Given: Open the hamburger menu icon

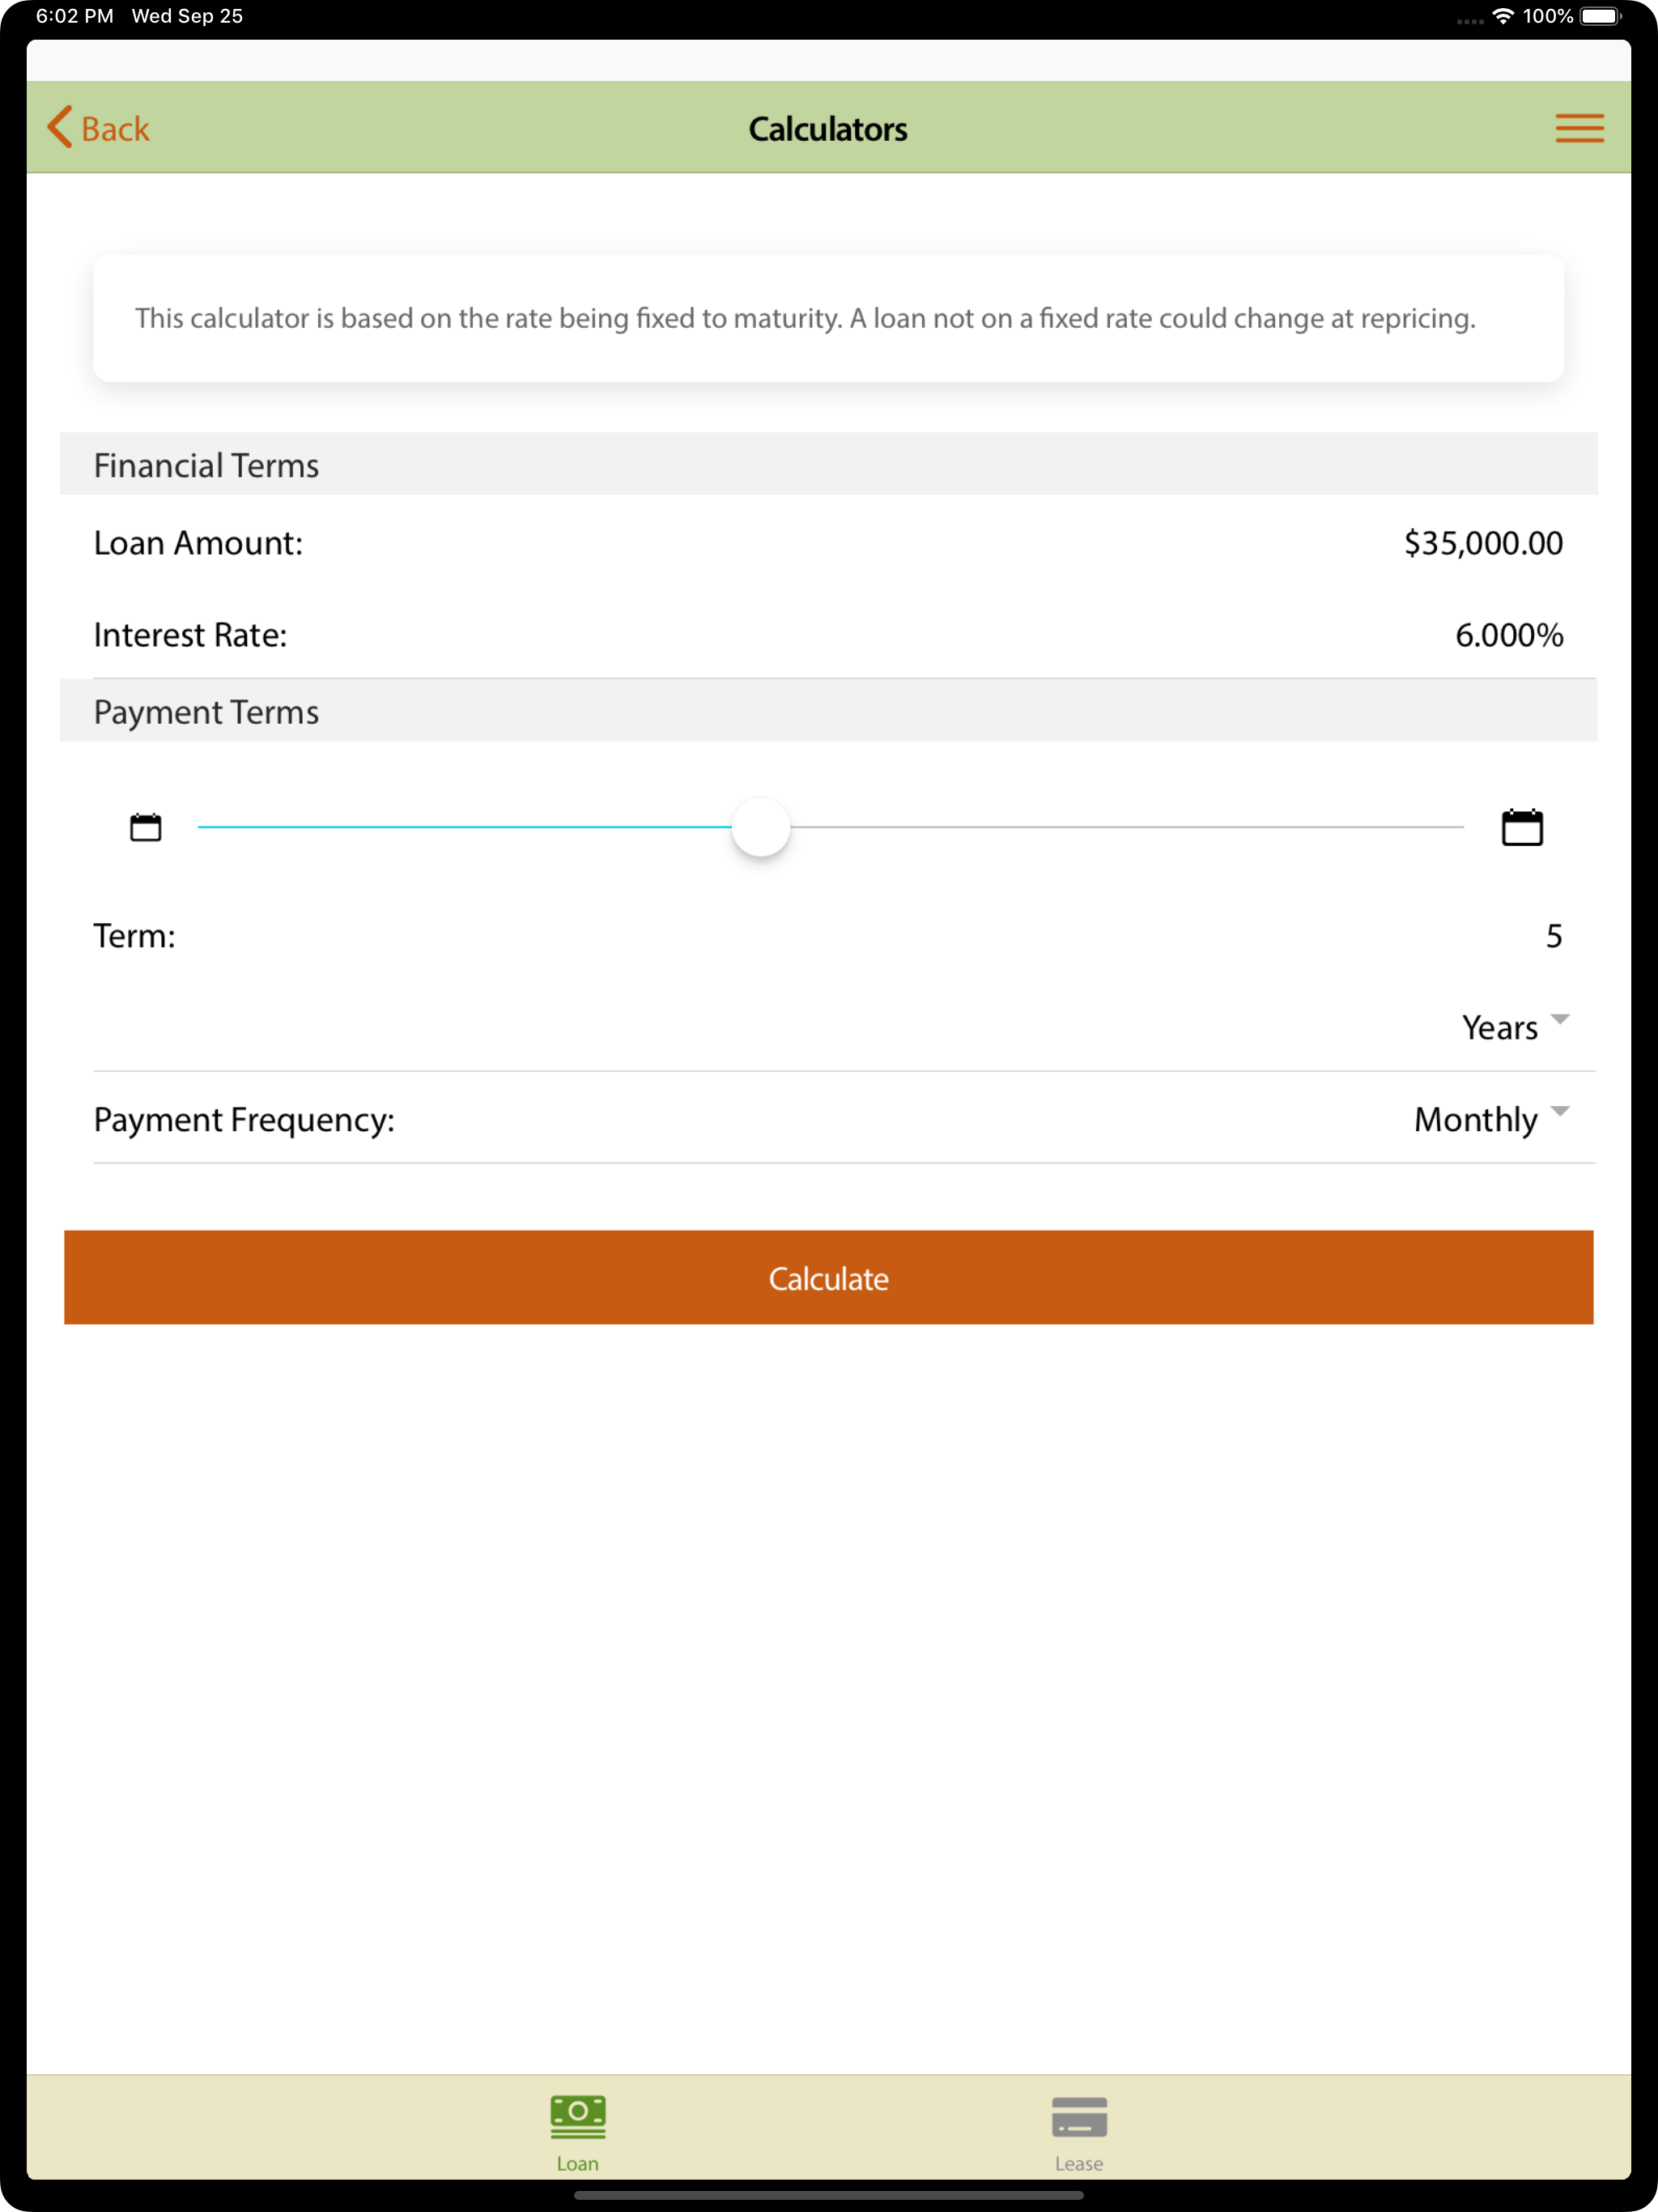Looking at the screenshot, I should pos(1579,128).
